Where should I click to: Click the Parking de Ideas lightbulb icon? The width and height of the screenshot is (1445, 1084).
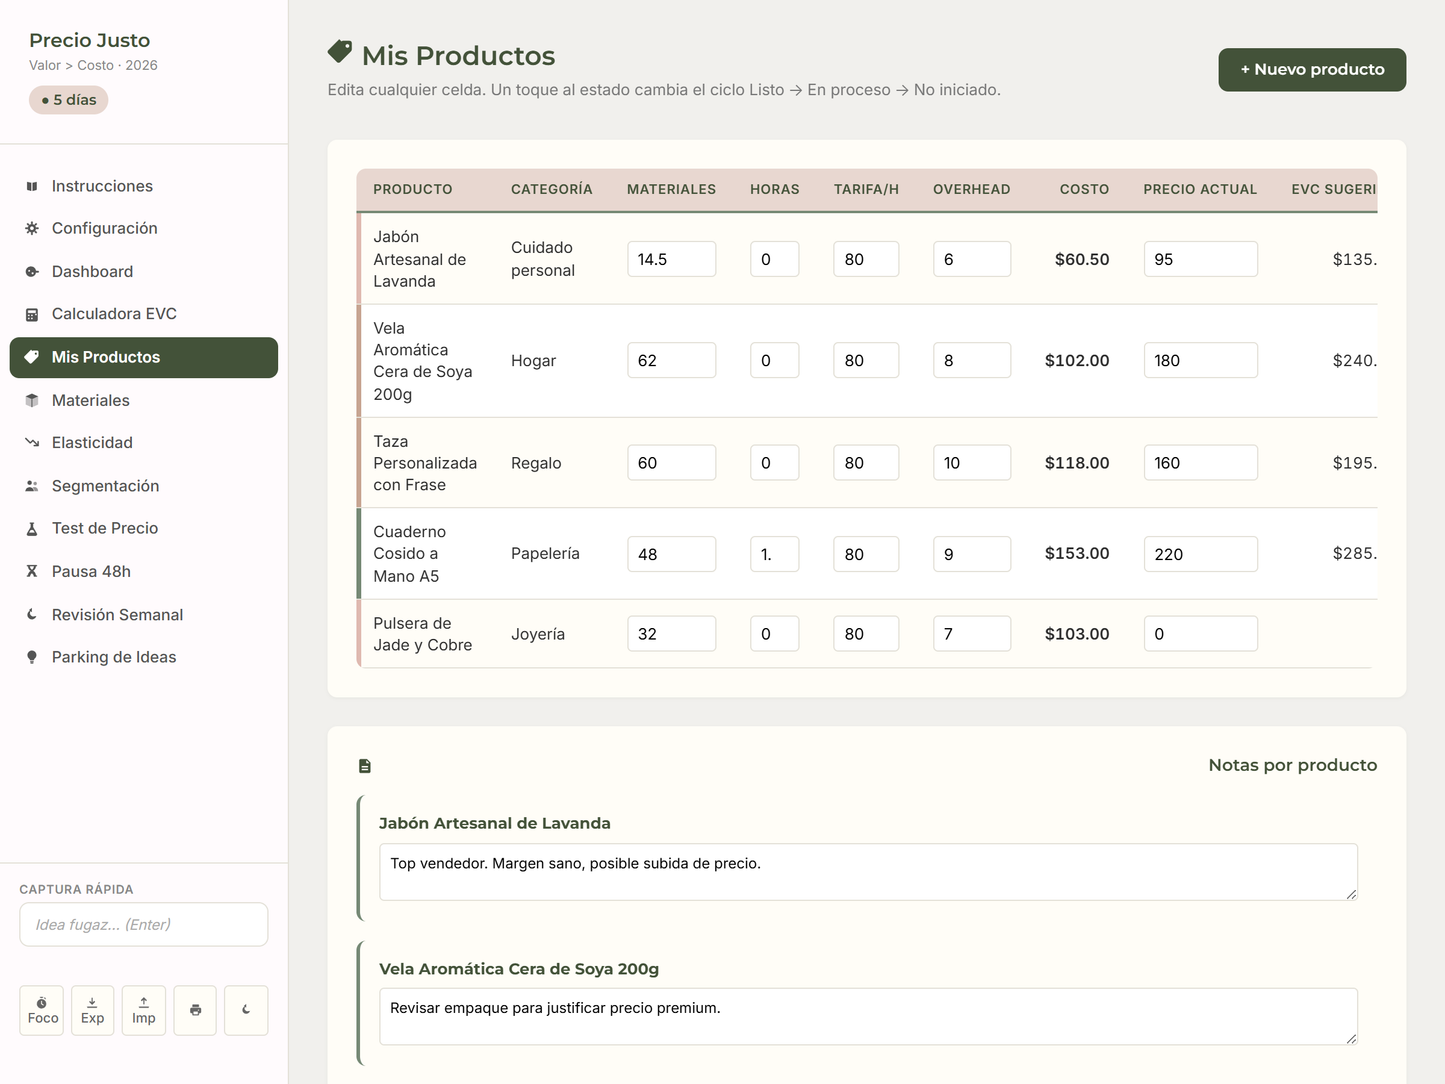tap(32, 657)
